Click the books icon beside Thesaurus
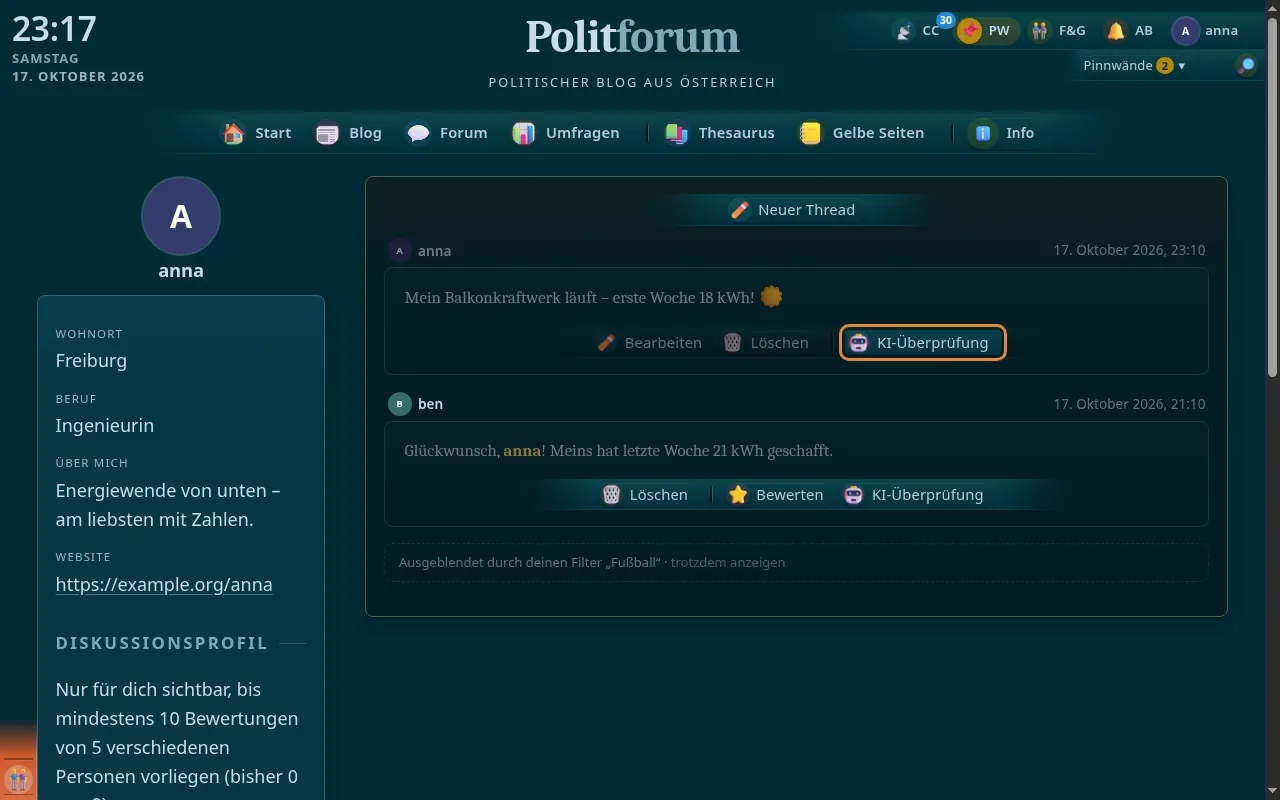The width and height of the screenshot is (1280, 800). [677, 133]
